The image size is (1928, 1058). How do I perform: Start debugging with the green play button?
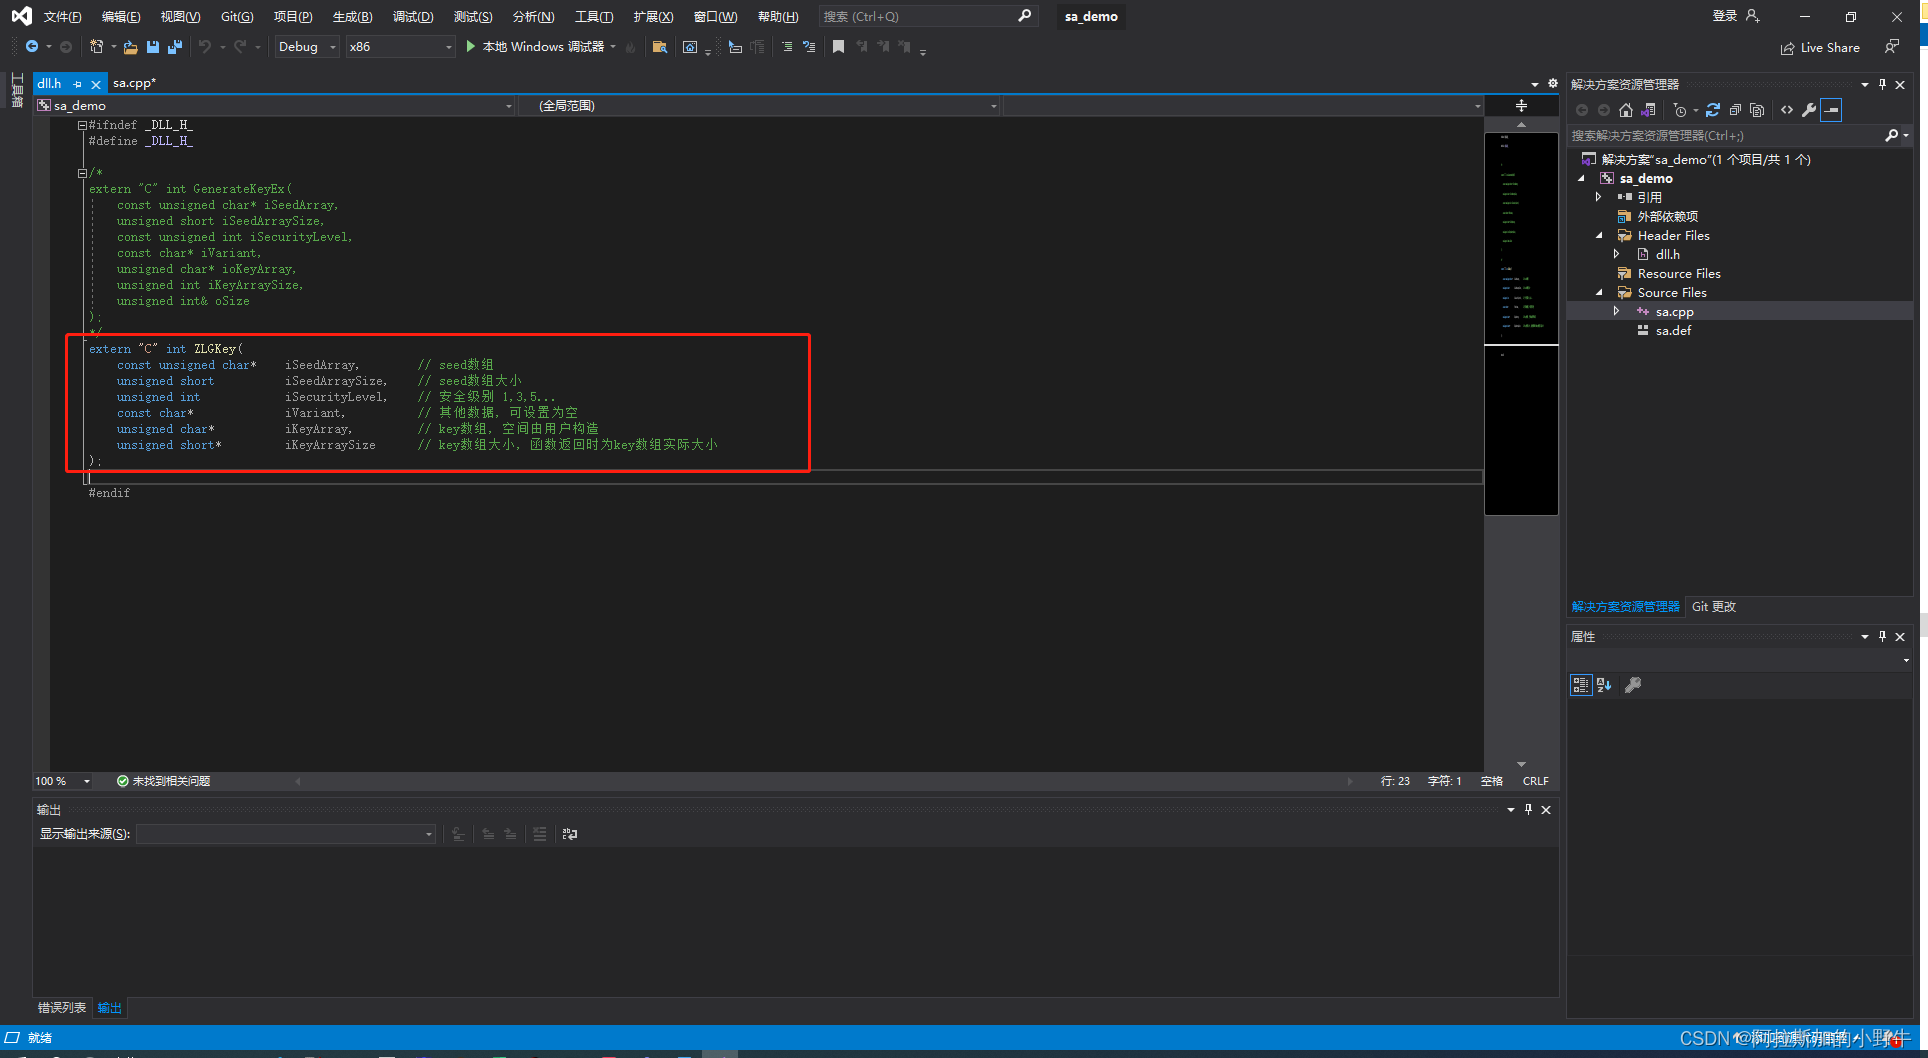(x=470, y=47)
